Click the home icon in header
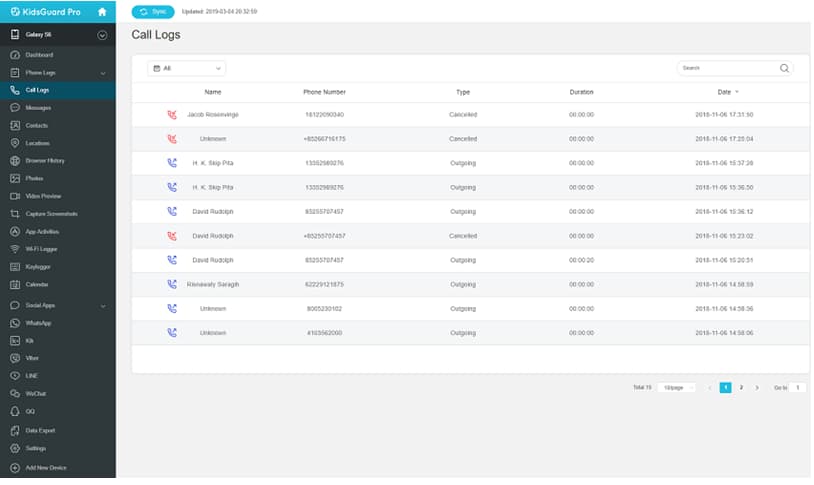The height and width of the screenshot is (485, 814). click(x=101, y=12)
